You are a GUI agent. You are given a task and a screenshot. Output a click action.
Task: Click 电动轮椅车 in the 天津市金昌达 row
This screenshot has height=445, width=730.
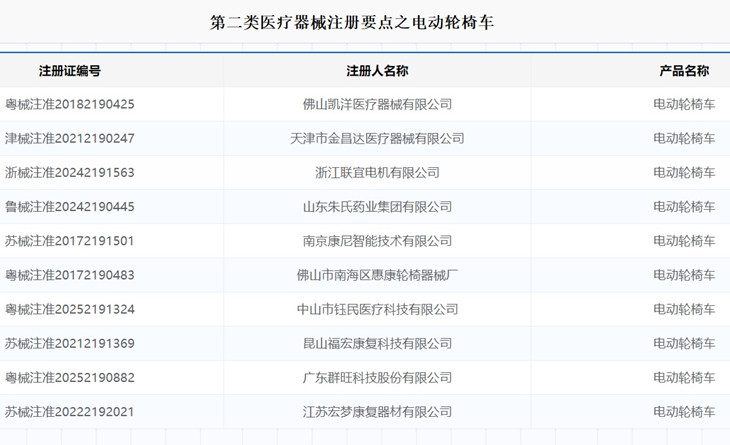(684, 138)
